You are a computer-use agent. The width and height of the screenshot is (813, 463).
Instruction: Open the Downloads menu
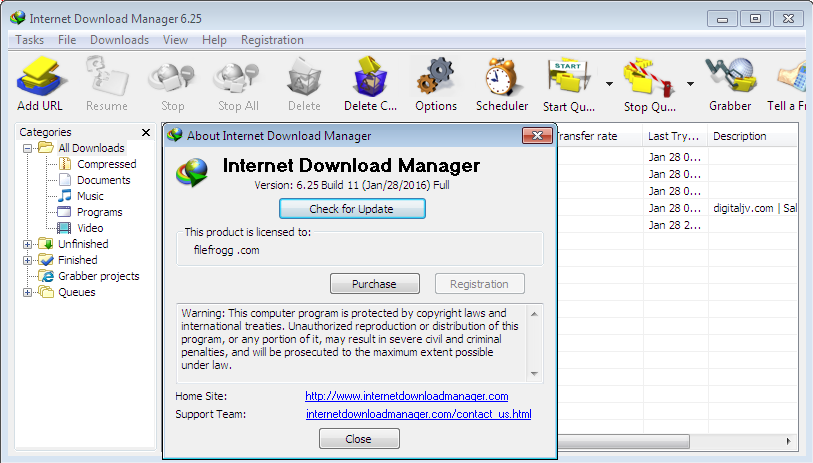pyautogui.click(x=119, y=40)
